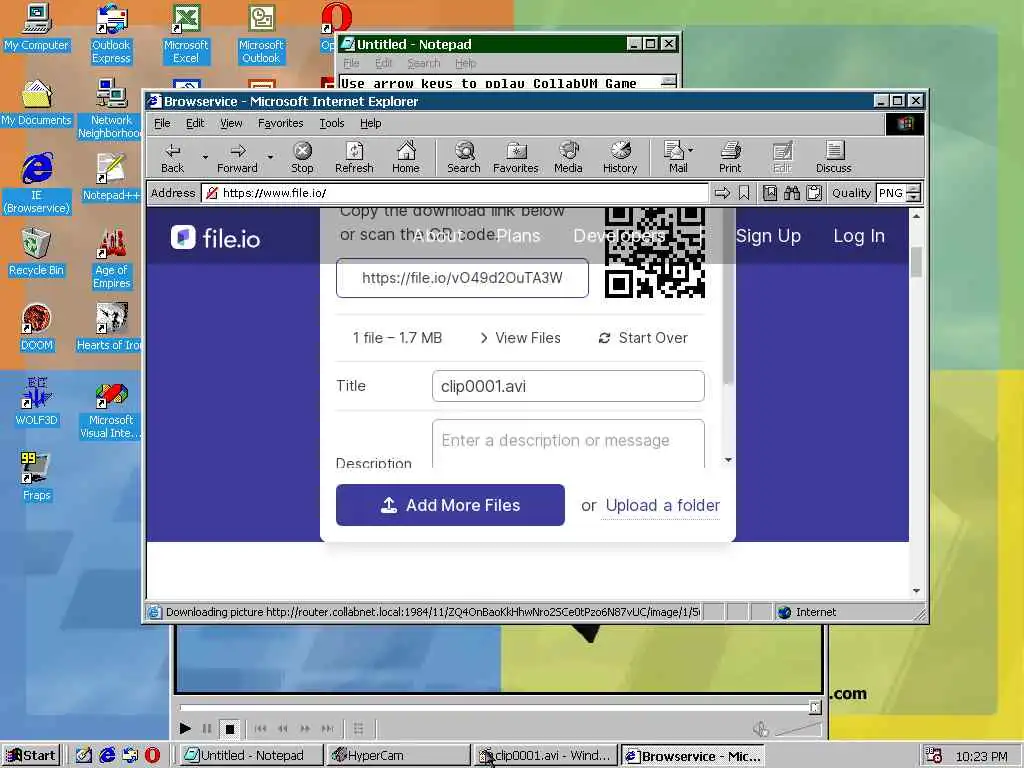Screen dimensions: 1024x768
Task: Launch WOLF3D desktop shortcut
Action: (36, 402)
